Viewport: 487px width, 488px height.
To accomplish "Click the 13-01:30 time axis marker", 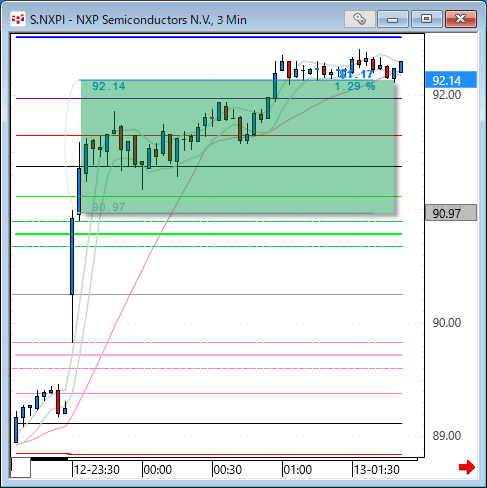I will [376, 470].
